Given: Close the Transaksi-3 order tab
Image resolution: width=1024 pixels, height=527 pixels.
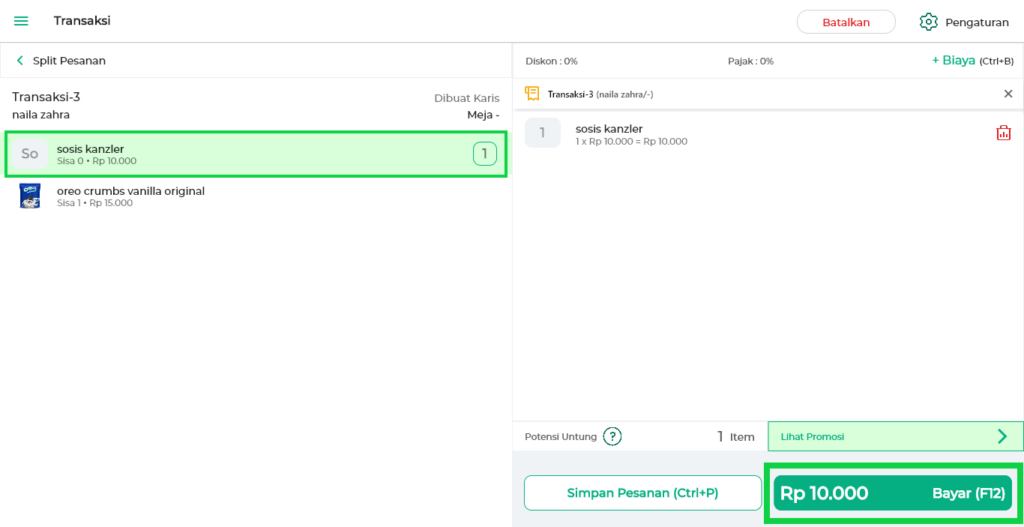Looking at the screenshot, I should 1007,94.
